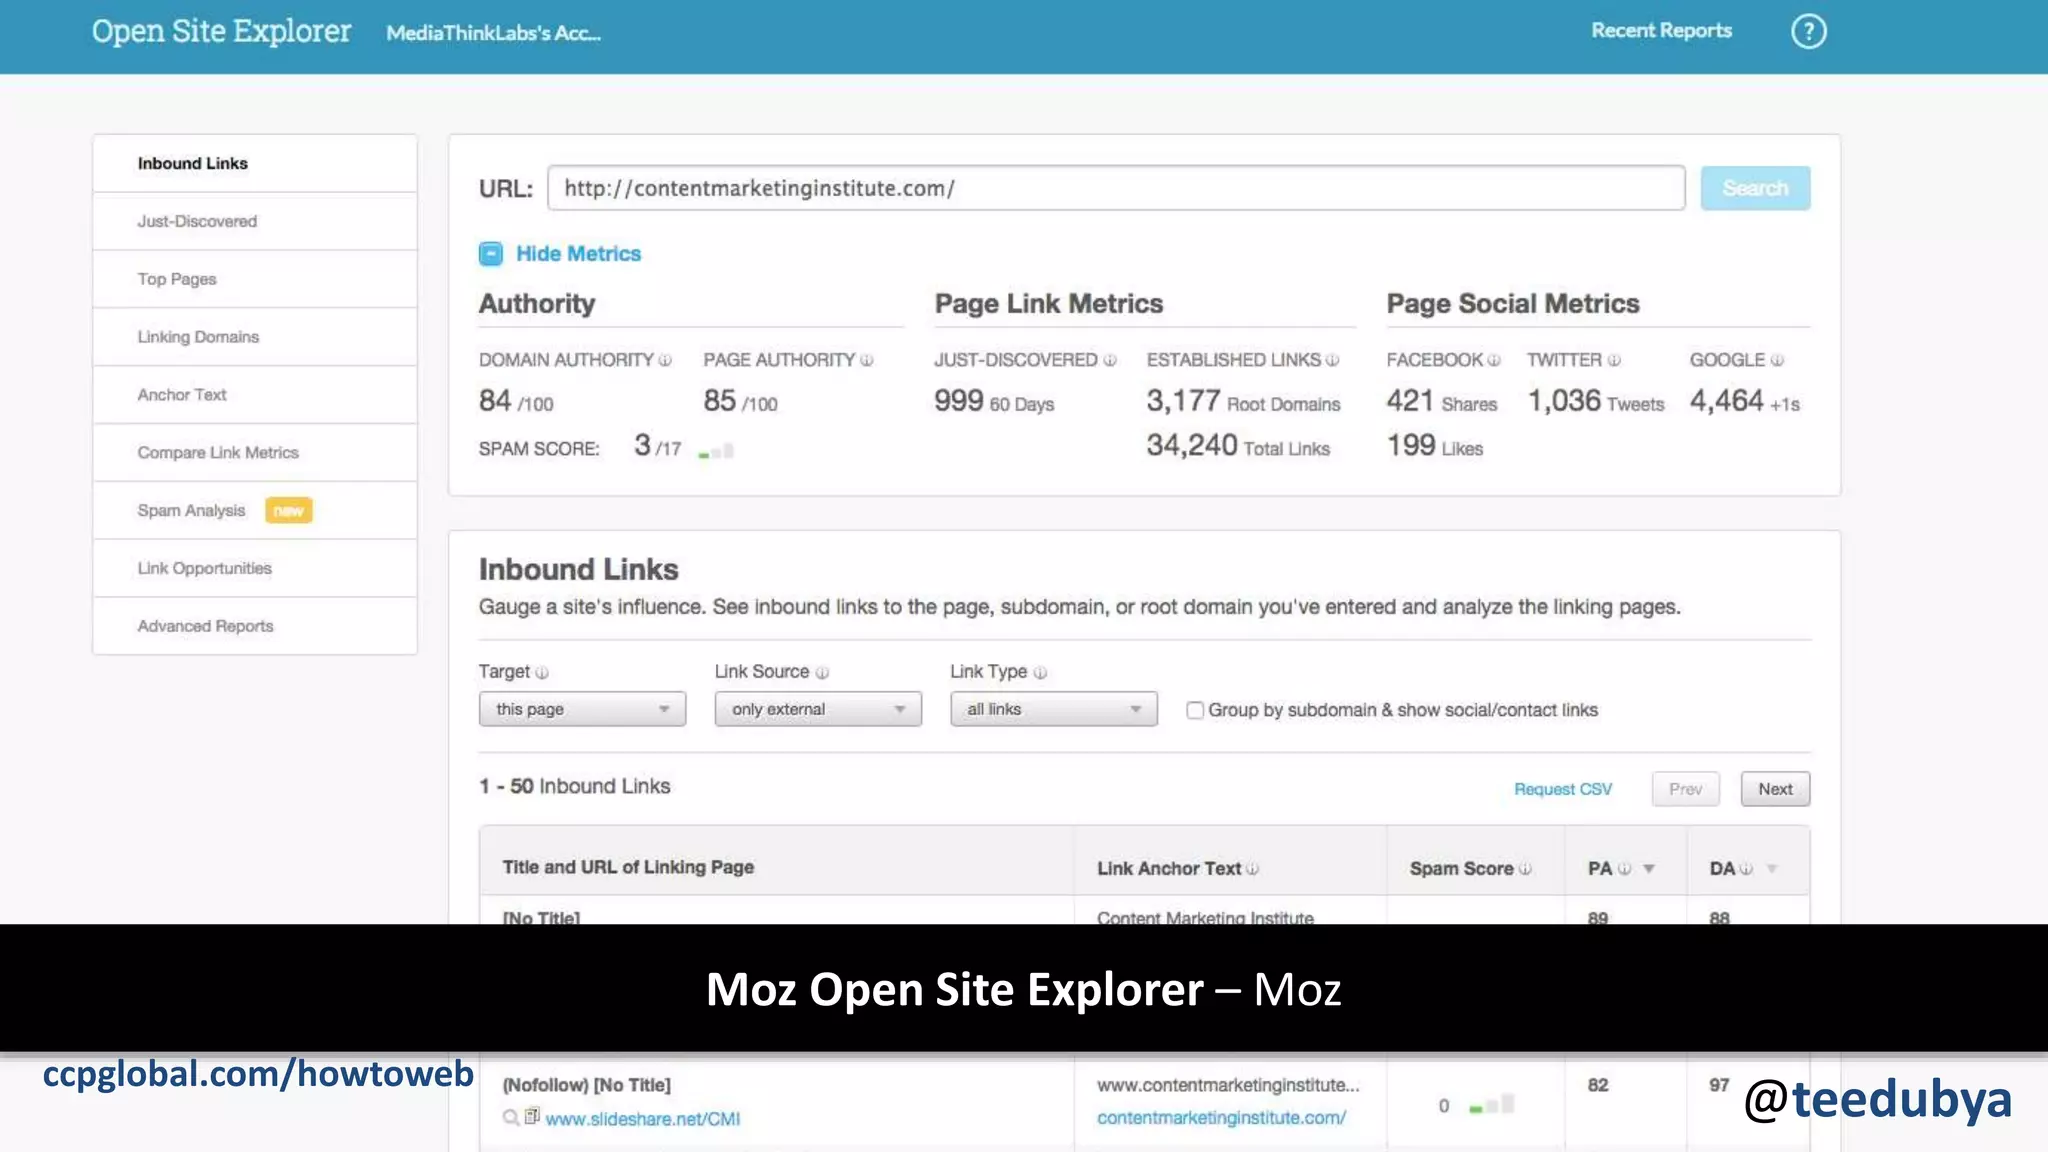
Task: Click info icon next to Facebook
Action: pos(1494,360)
